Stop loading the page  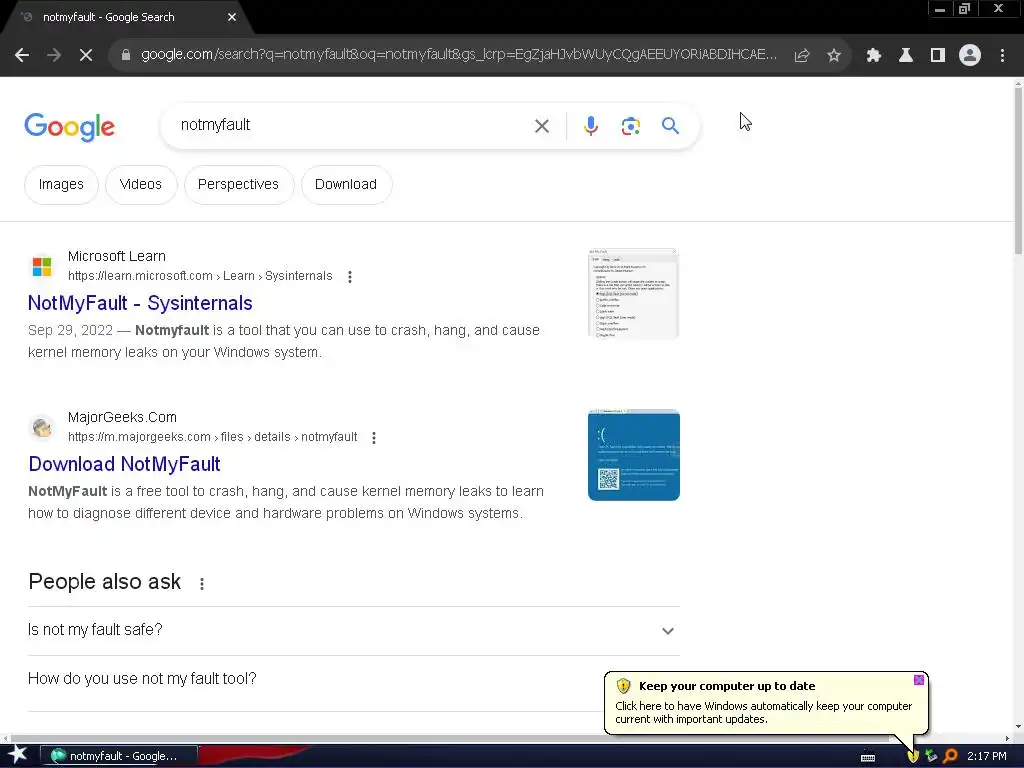[x=86, y=56]
